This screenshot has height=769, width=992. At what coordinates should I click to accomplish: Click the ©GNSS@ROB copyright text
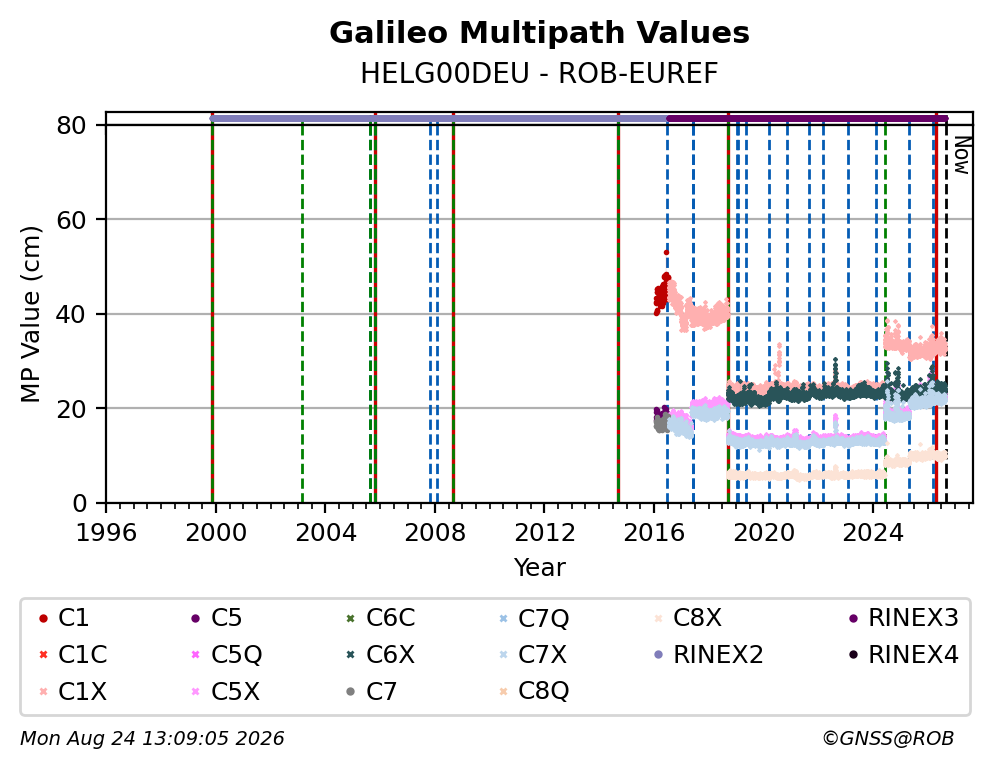888,739
